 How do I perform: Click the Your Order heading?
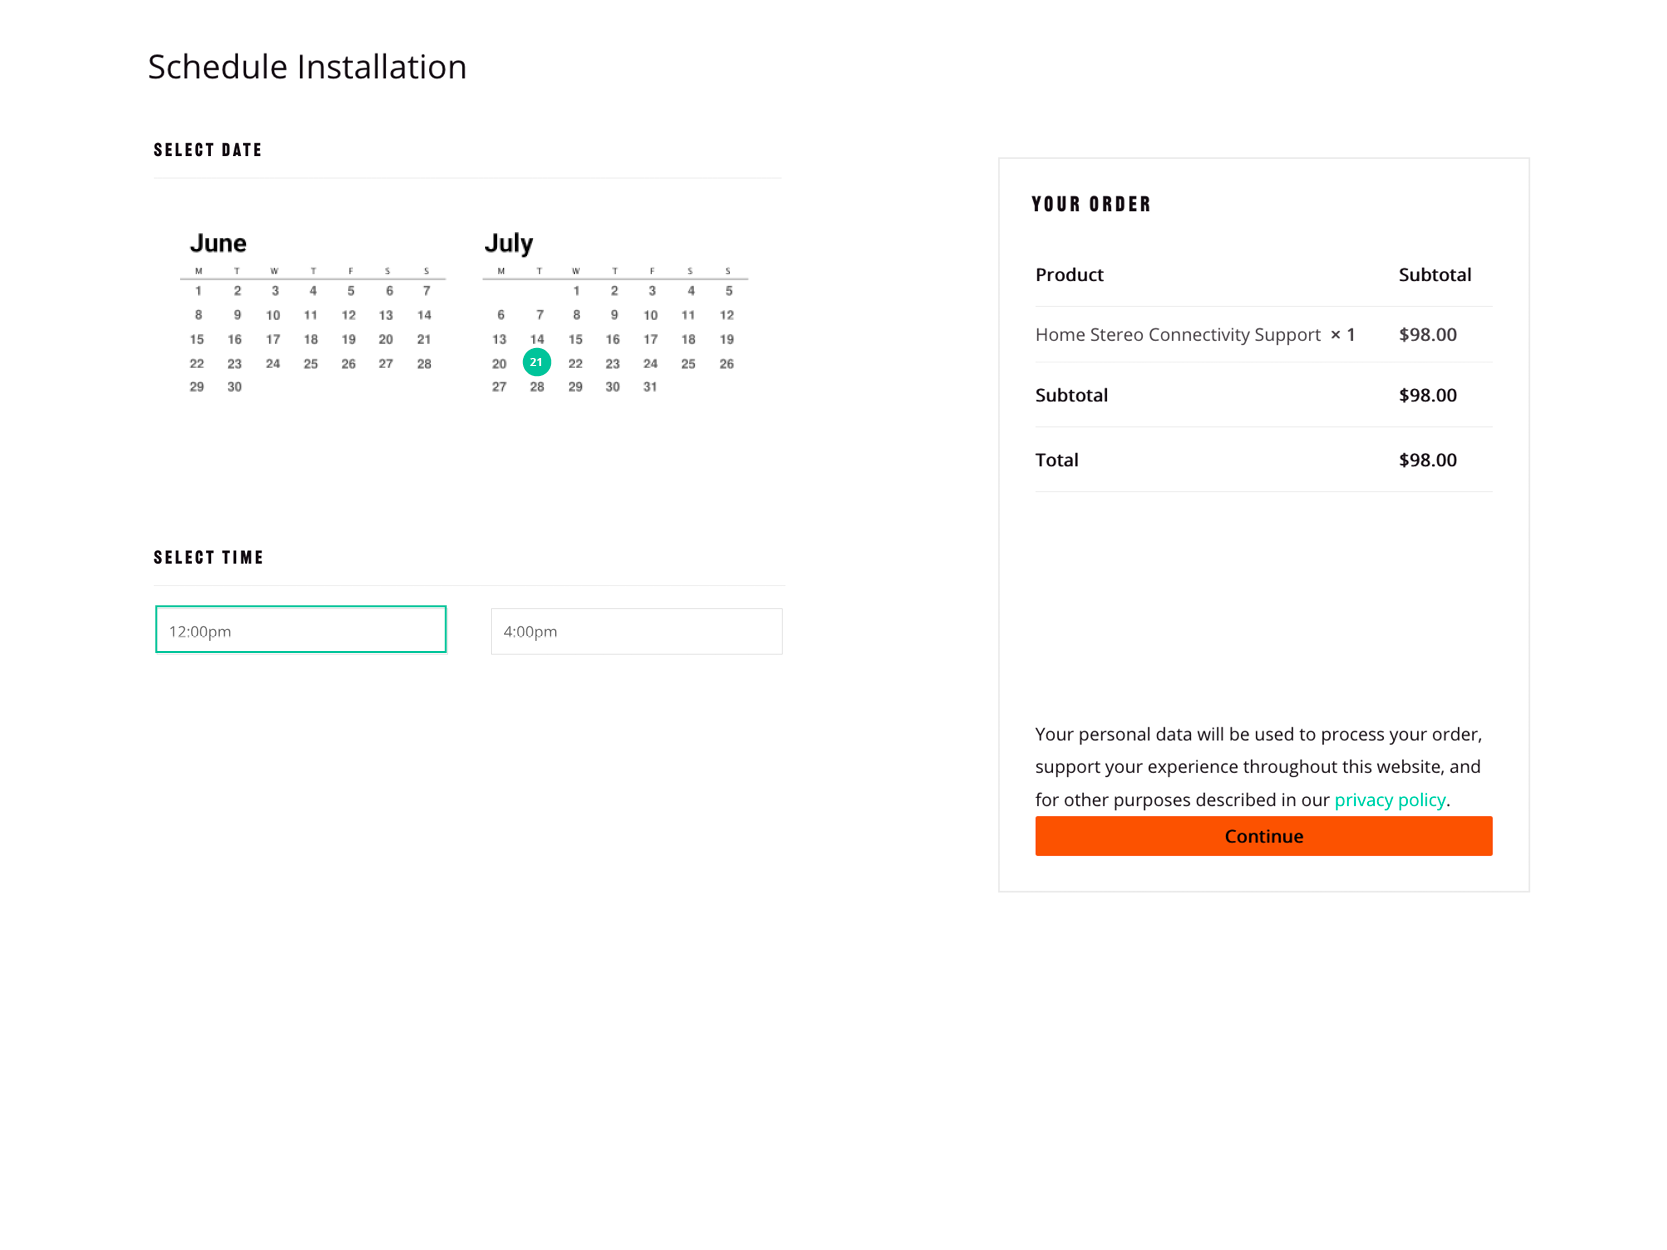coord(1092,204)
